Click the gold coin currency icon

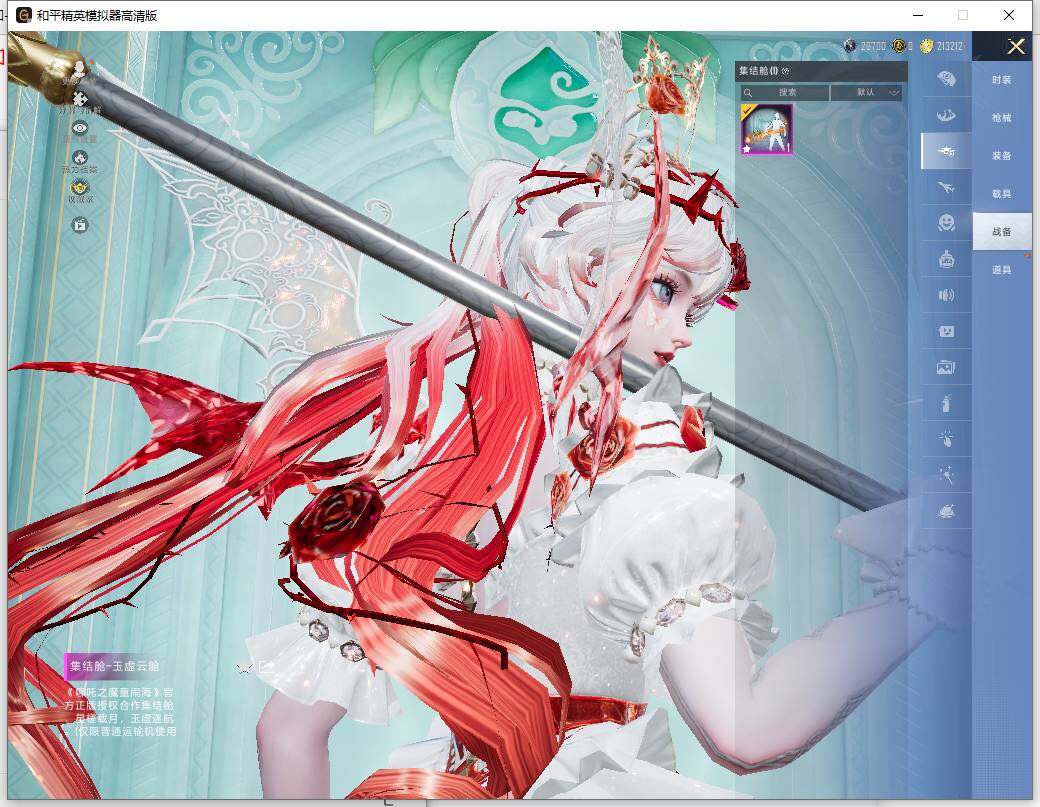pyautogui.click(x=899, y=46)
